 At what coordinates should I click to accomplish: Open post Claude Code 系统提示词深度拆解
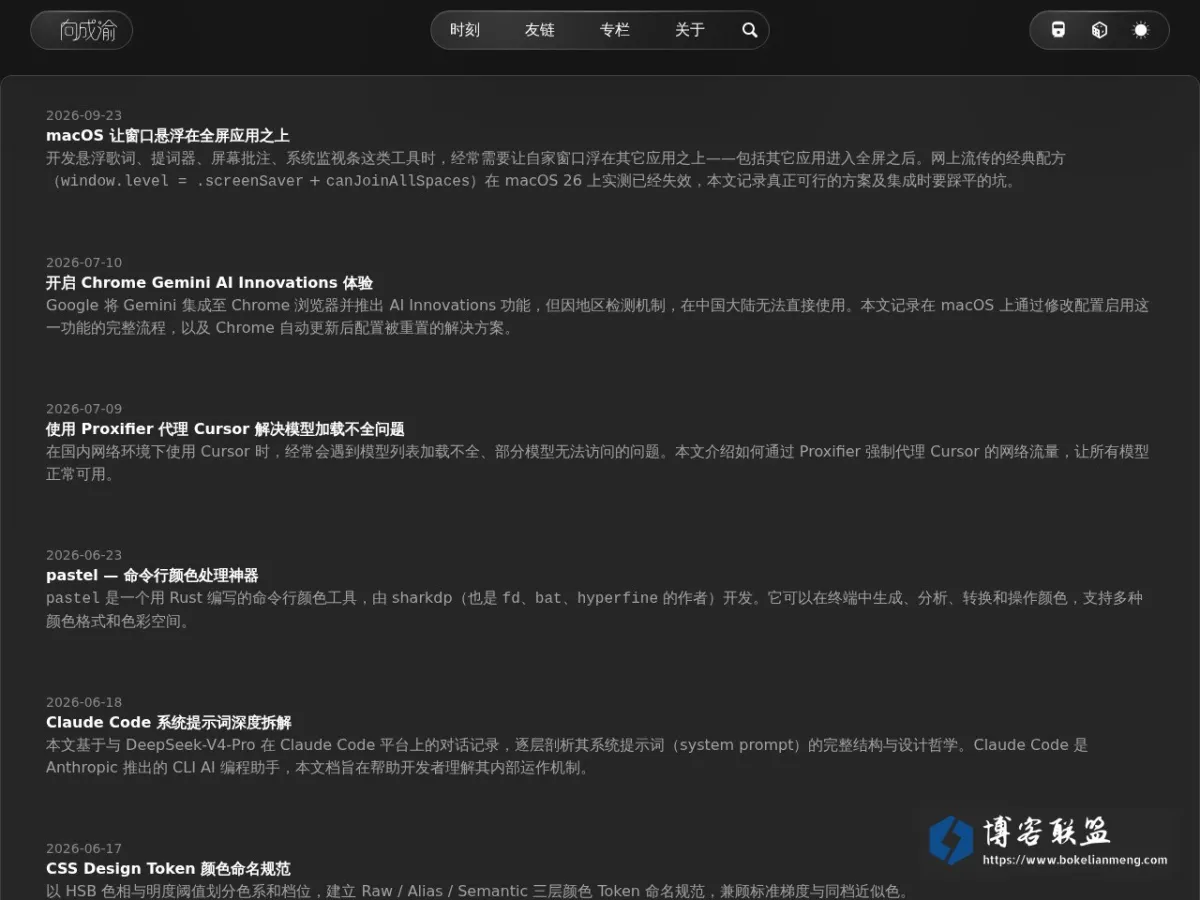pos(169,722)
